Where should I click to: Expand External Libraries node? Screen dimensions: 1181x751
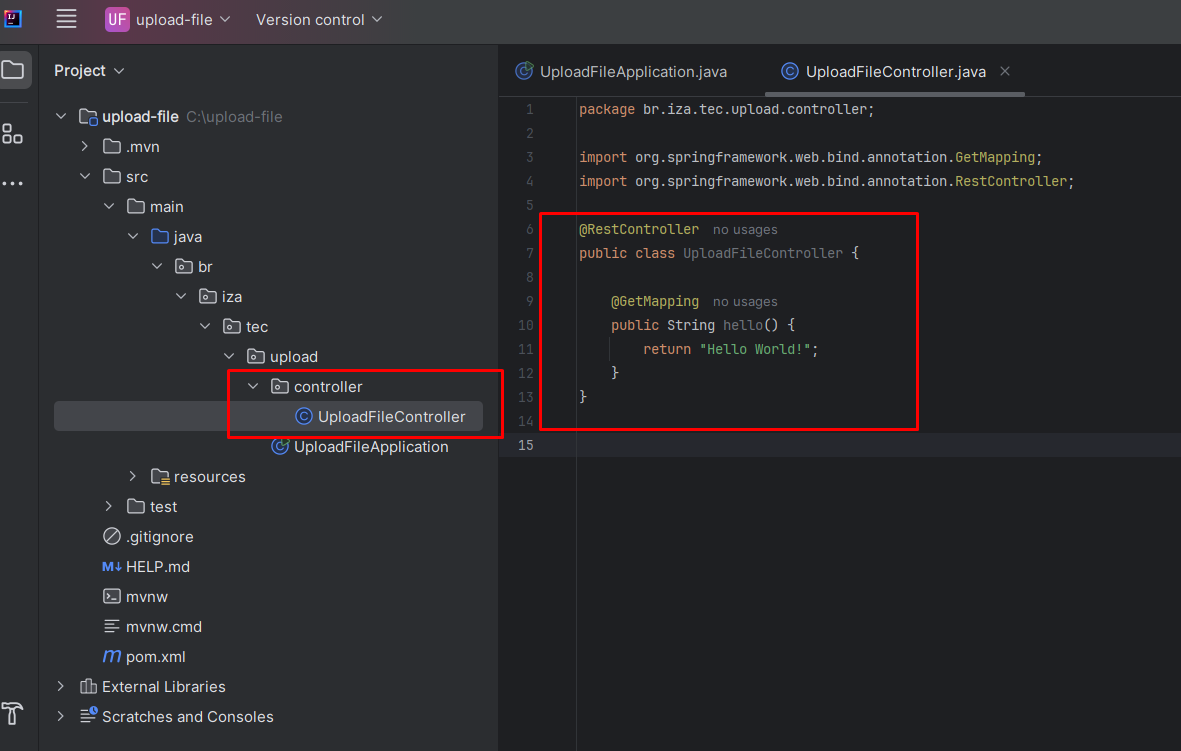[61, 686]
